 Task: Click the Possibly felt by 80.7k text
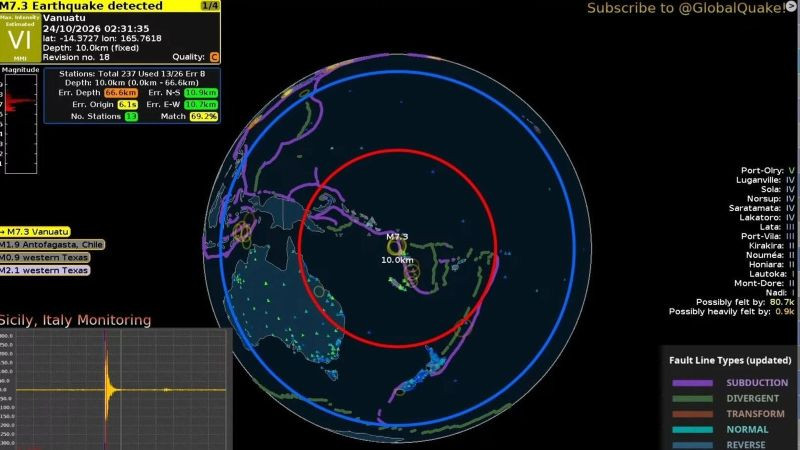pos(745,302)
